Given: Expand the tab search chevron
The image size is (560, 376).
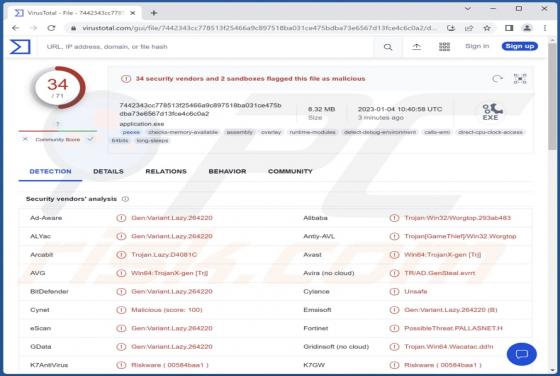Looking at the screenshot, I should 468,8.
